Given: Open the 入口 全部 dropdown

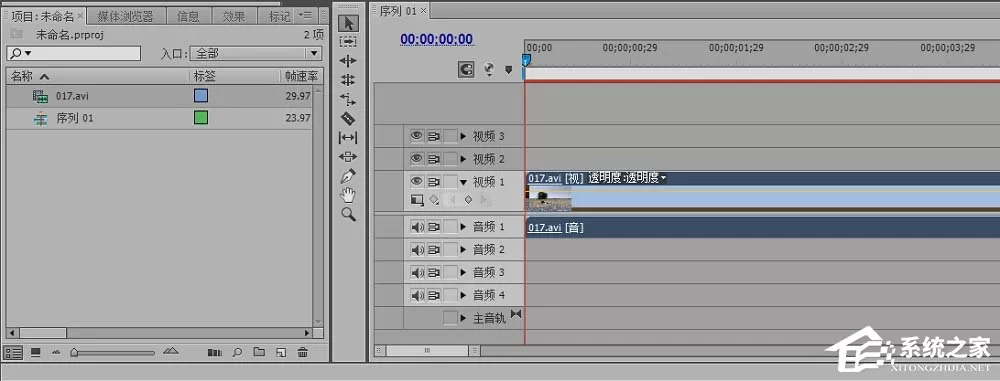Looking at the screenshot, I should 256,54.
